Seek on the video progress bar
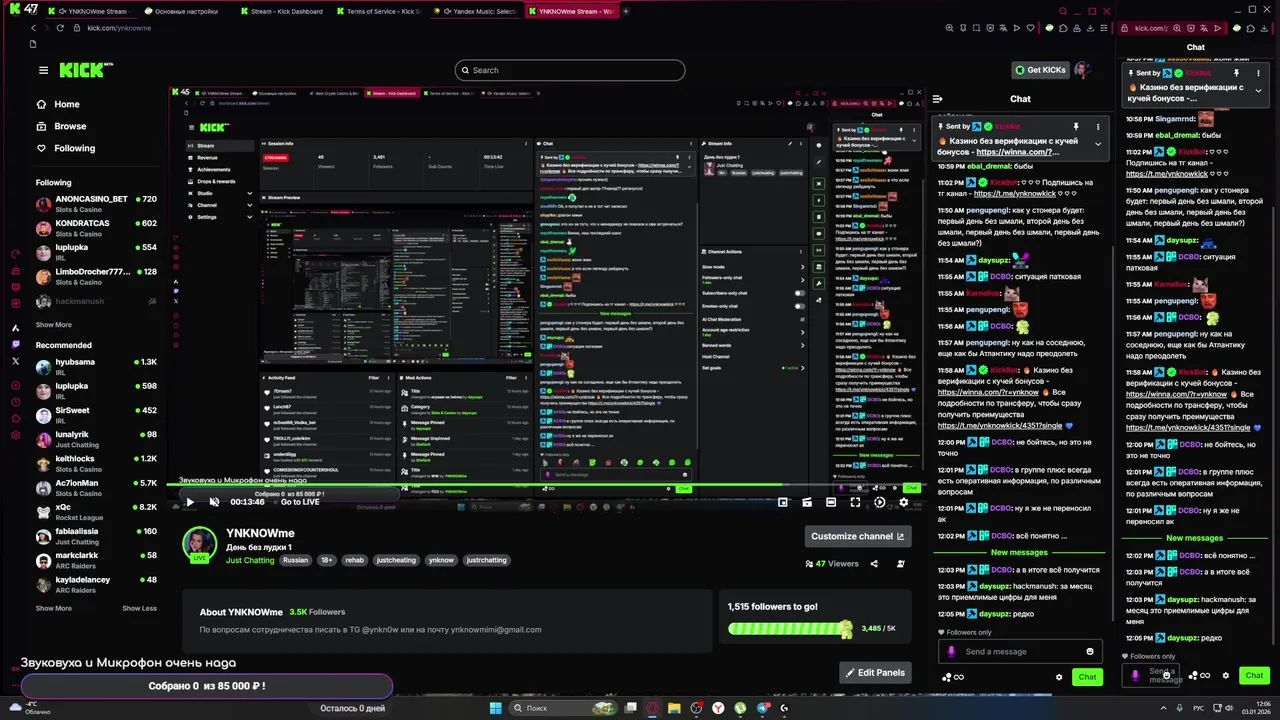 pyautogui.click(x=545, y=485)
